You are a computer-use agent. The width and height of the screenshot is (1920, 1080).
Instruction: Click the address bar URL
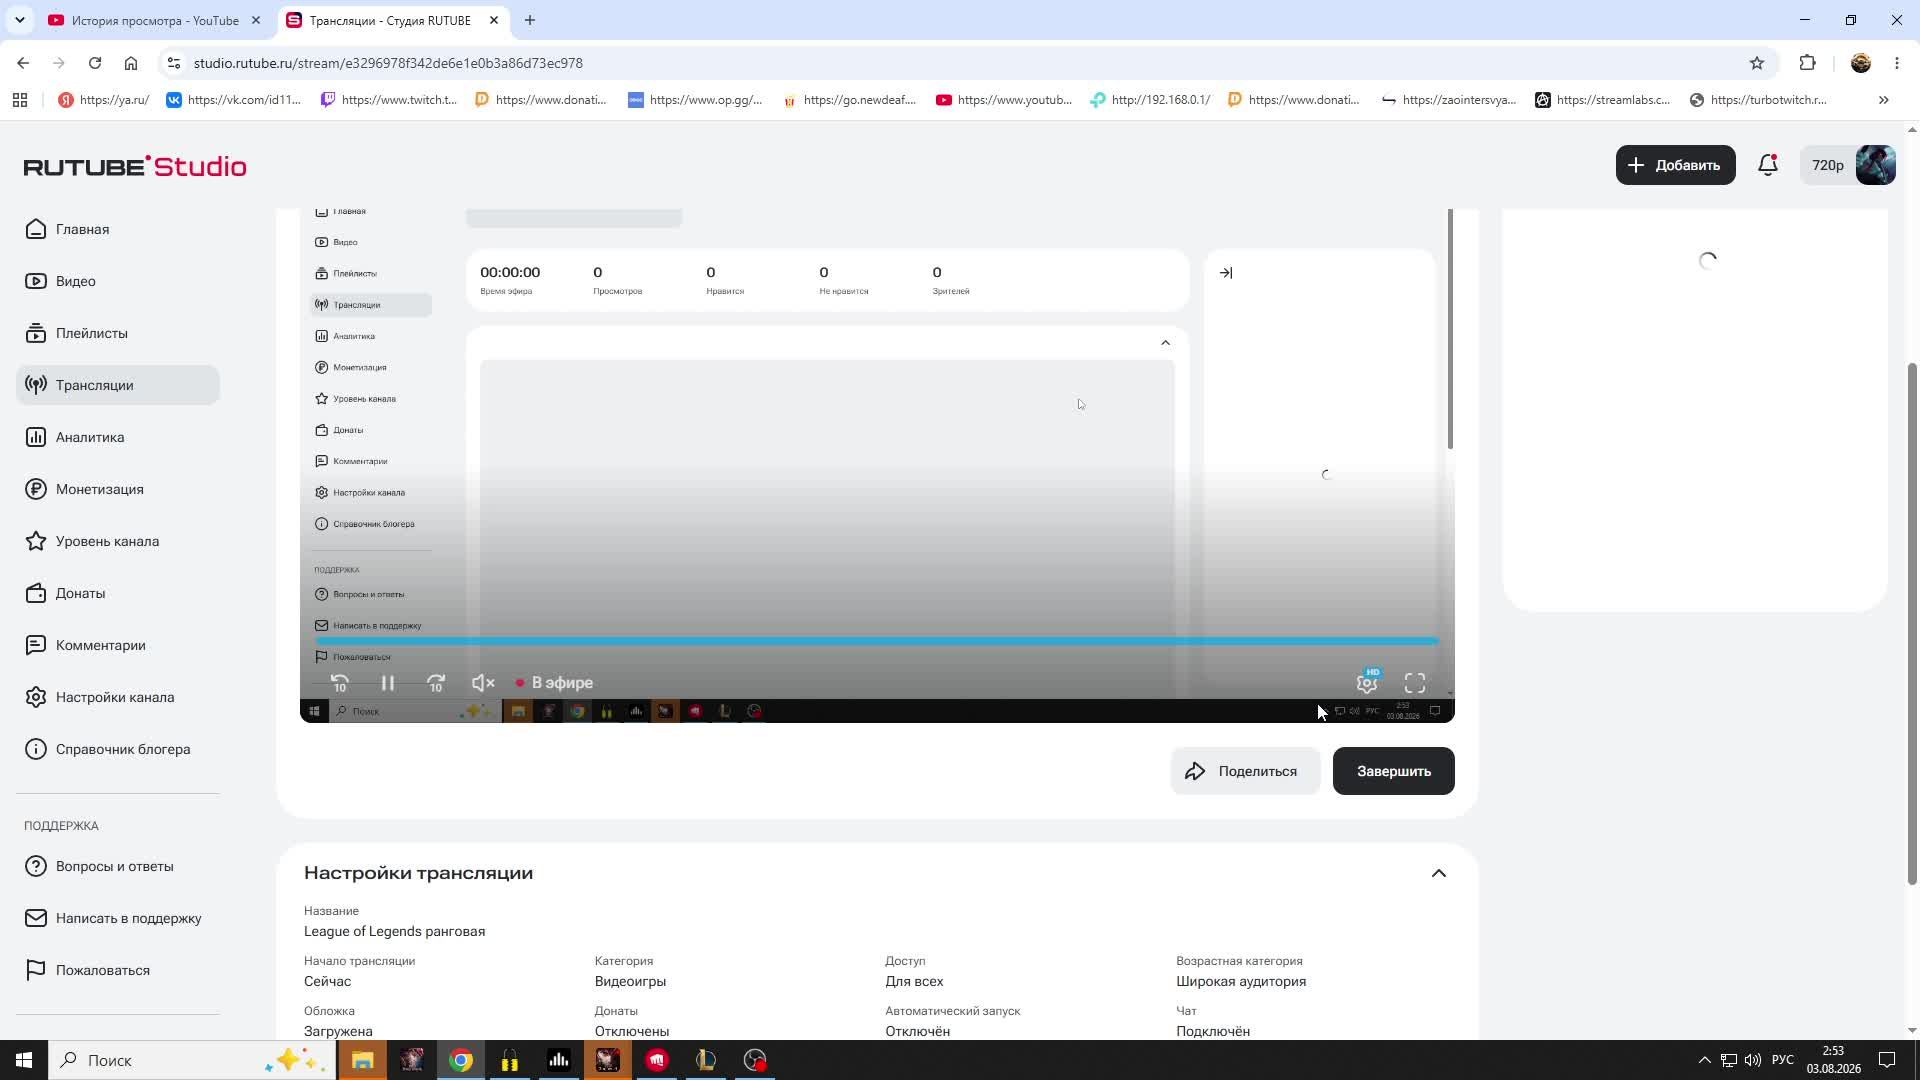click(x=388, y=63)
